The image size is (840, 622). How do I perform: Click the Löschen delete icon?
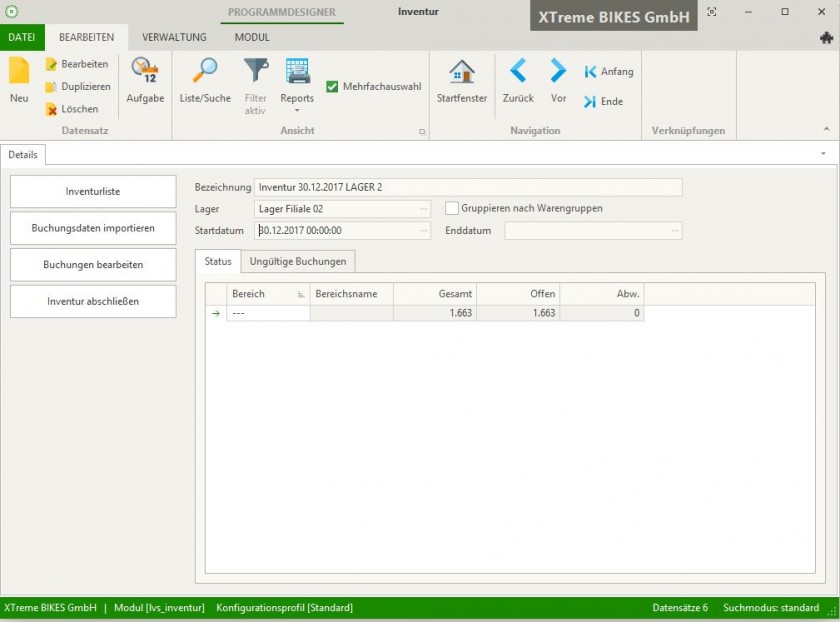[51, 109]
